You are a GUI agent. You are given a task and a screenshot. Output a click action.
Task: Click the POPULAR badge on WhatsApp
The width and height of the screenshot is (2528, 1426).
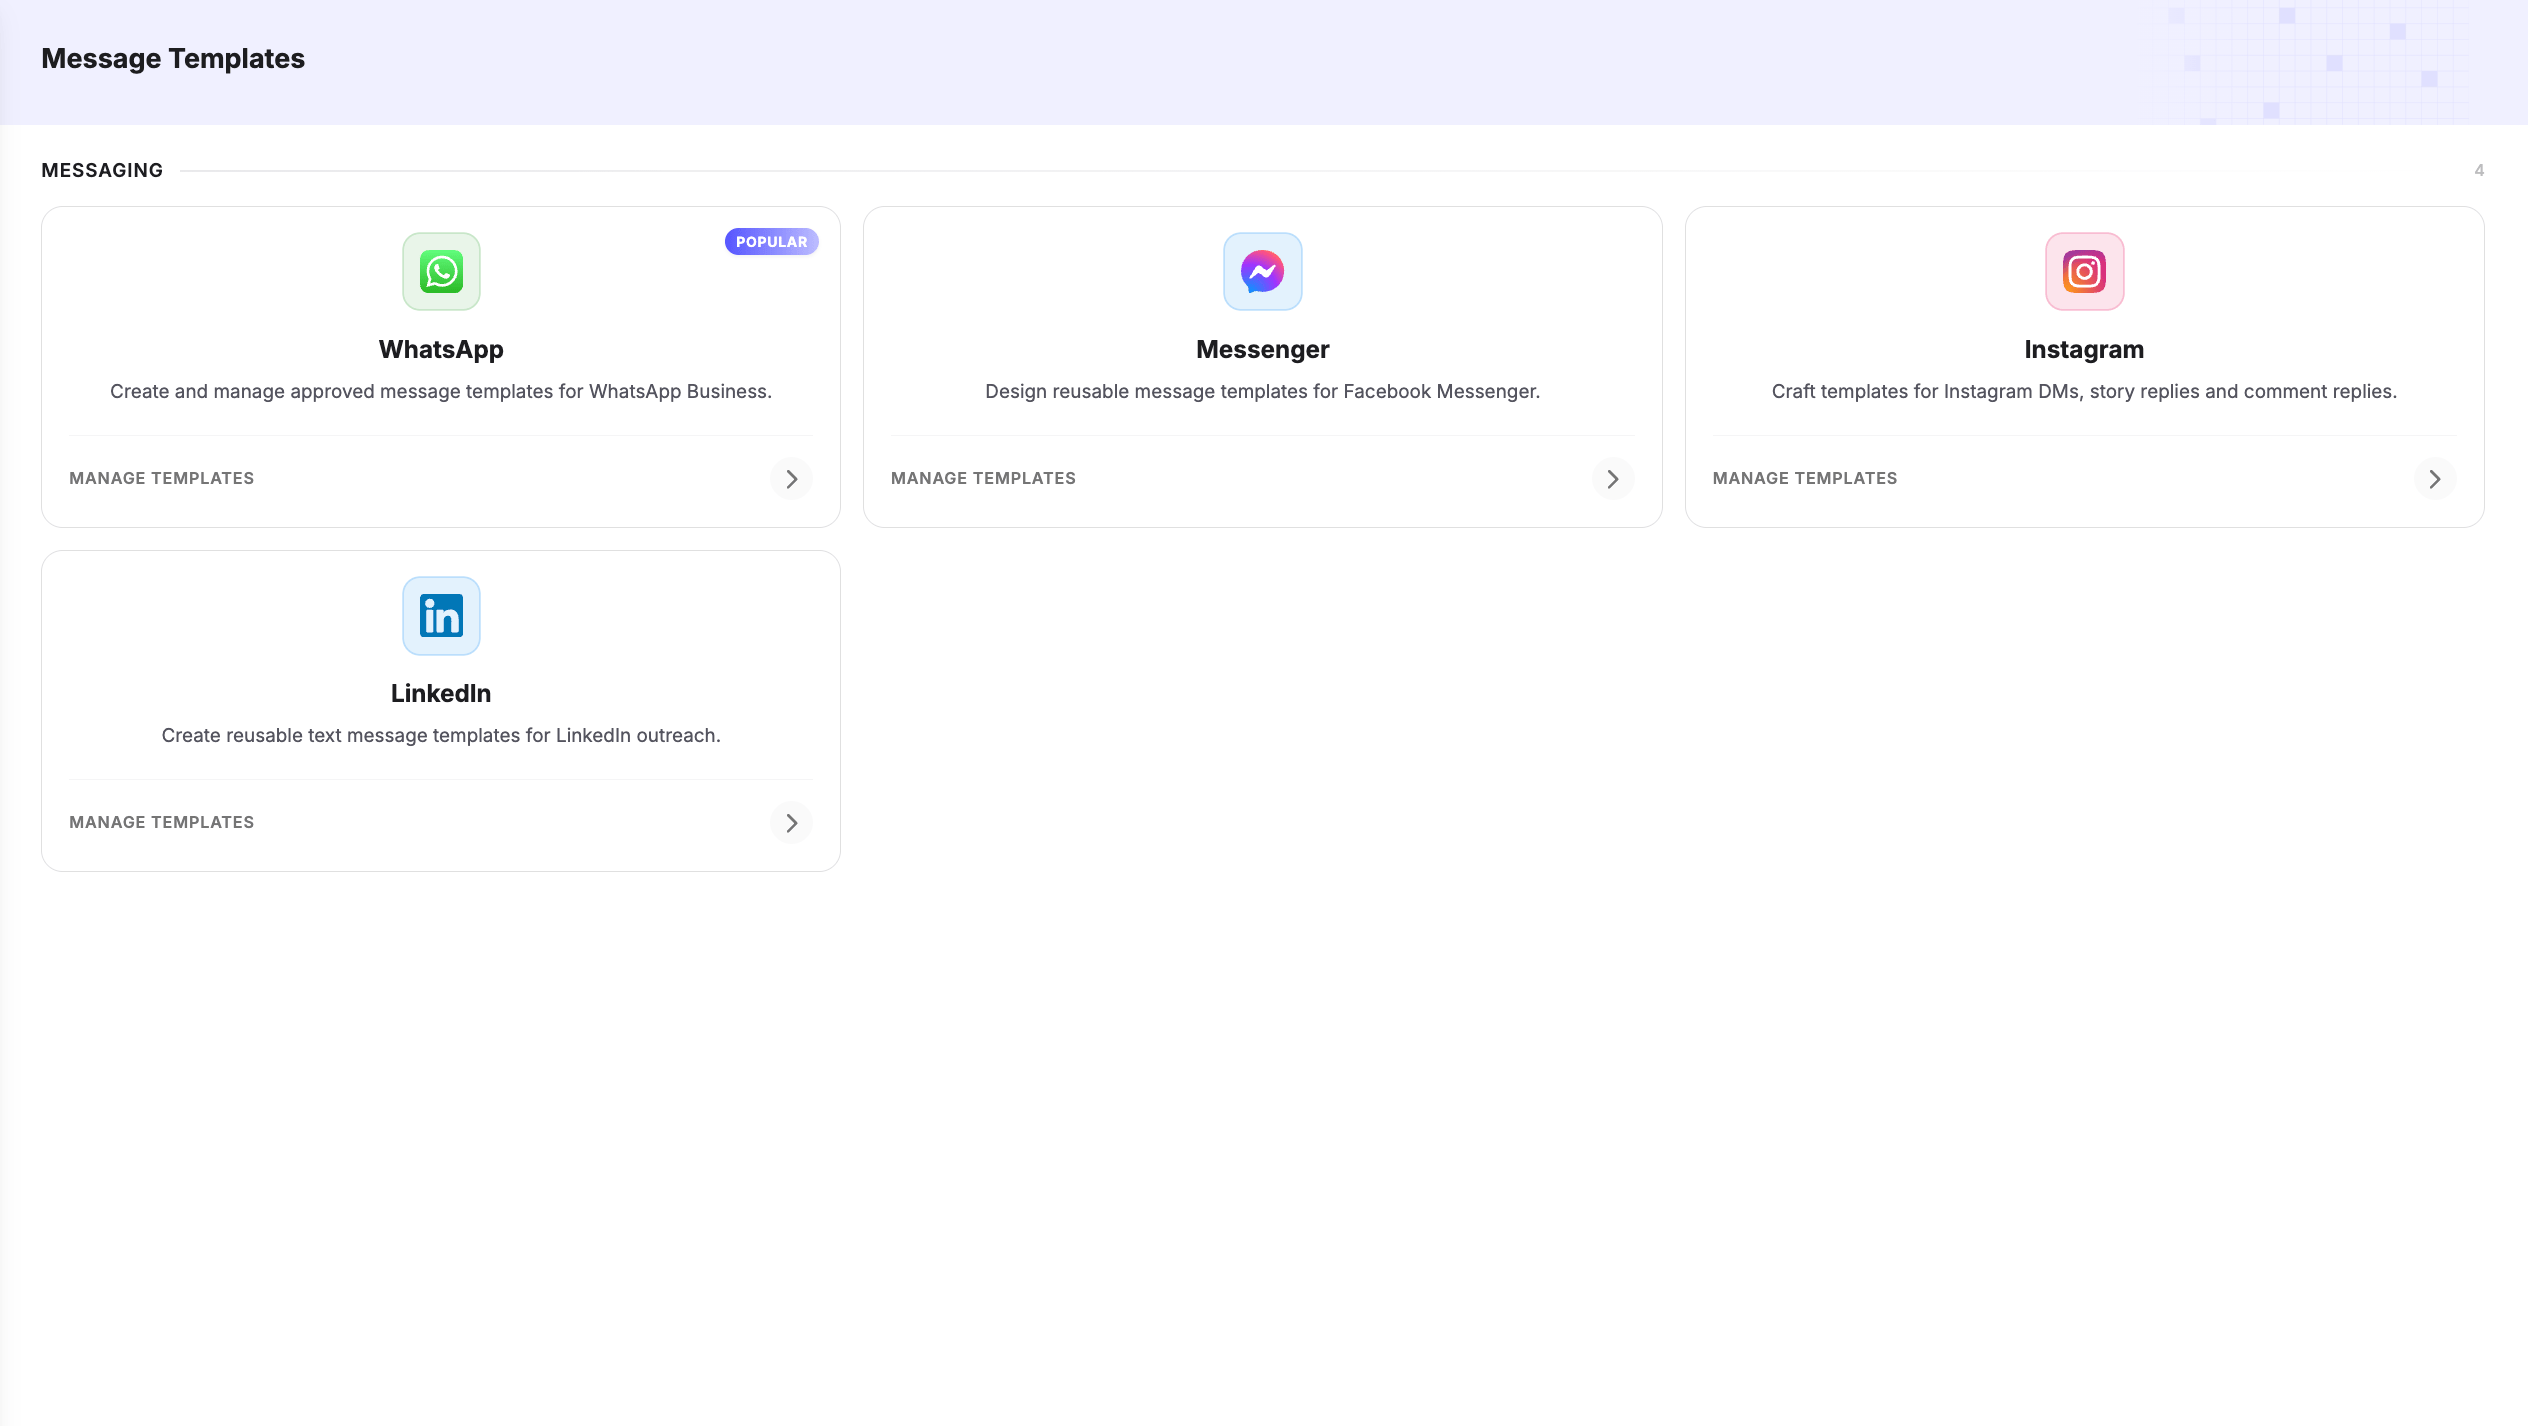pos(771,242)
